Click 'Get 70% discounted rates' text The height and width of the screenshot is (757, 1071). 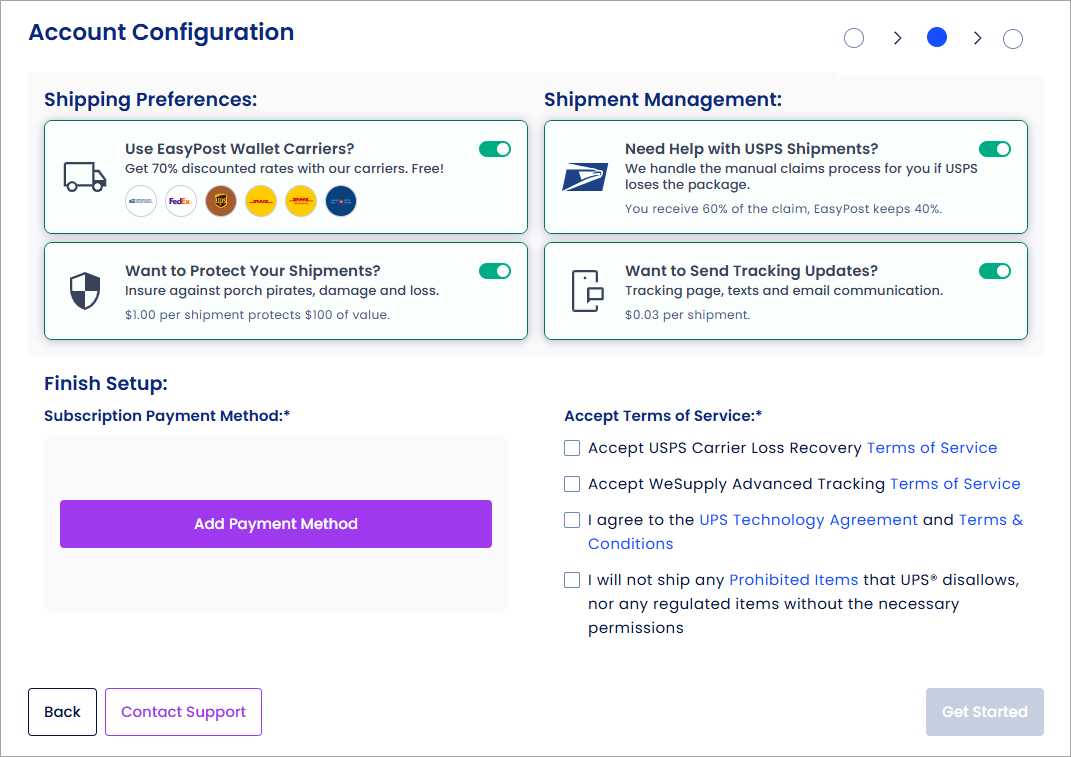pos(284,169)
